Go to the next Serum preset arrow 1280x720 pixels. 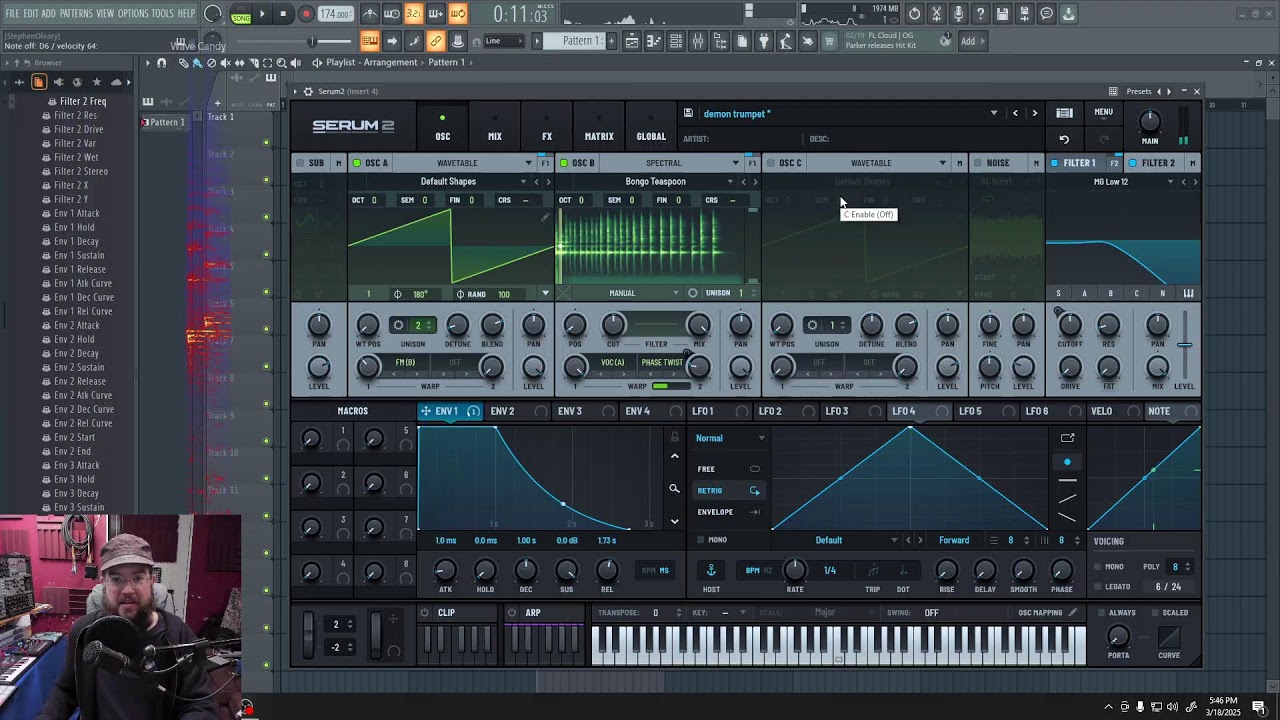[x=1035, y=113]
